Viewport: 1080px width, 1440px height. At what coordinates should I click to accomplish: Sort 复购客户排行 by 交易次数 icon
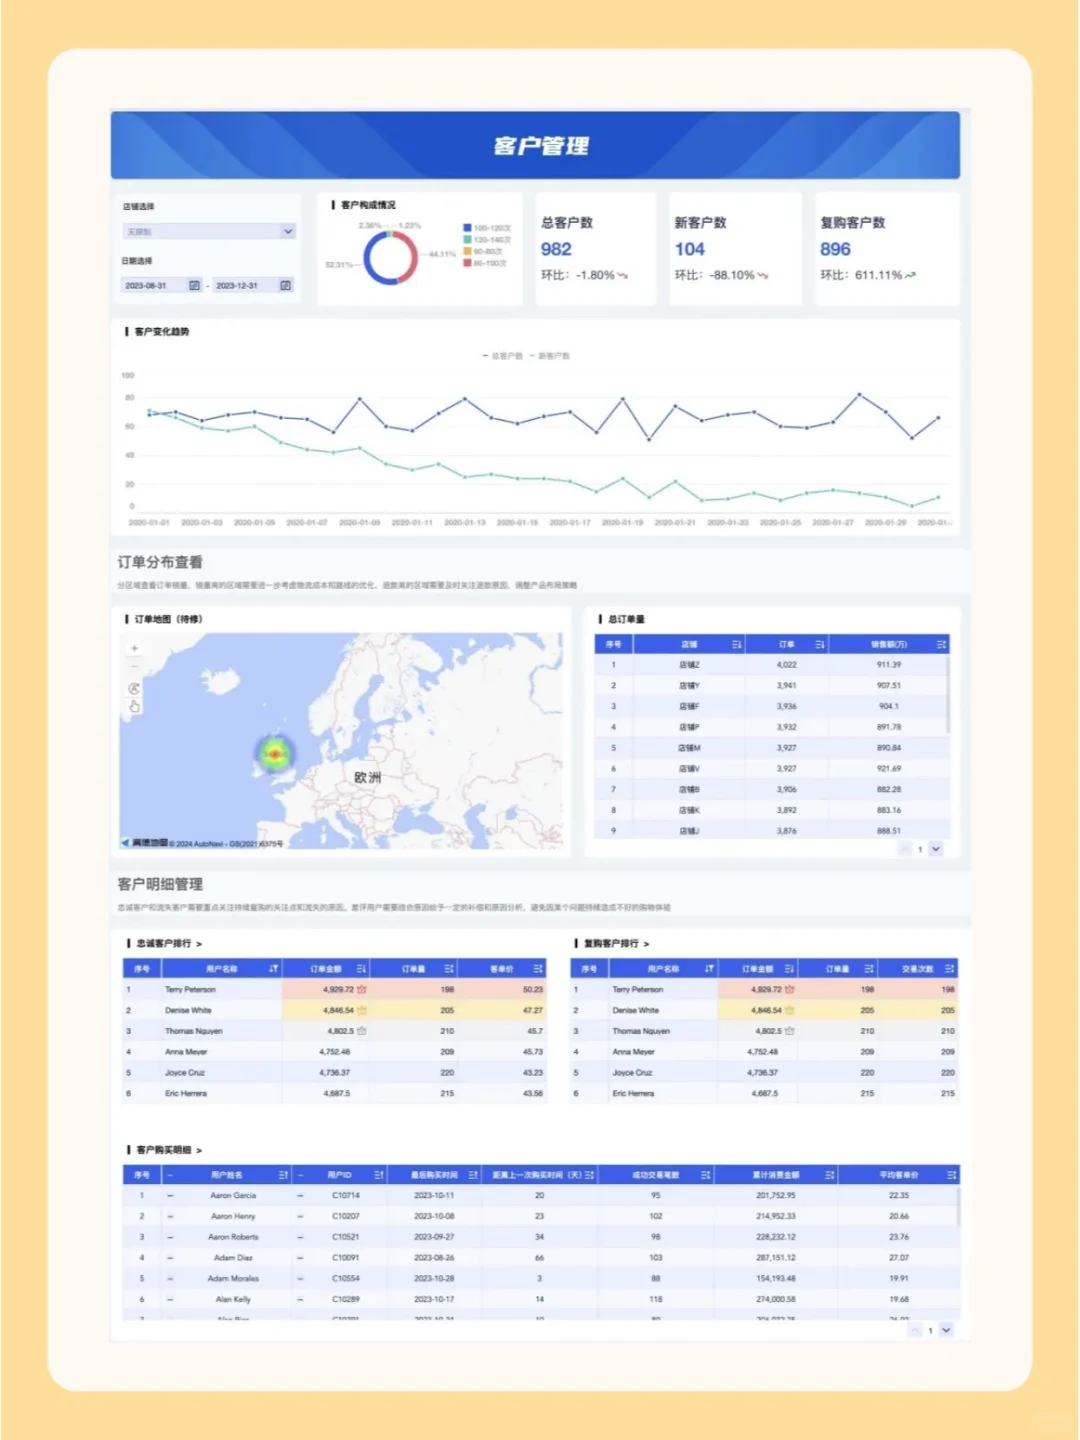click(x=949, y=969)
